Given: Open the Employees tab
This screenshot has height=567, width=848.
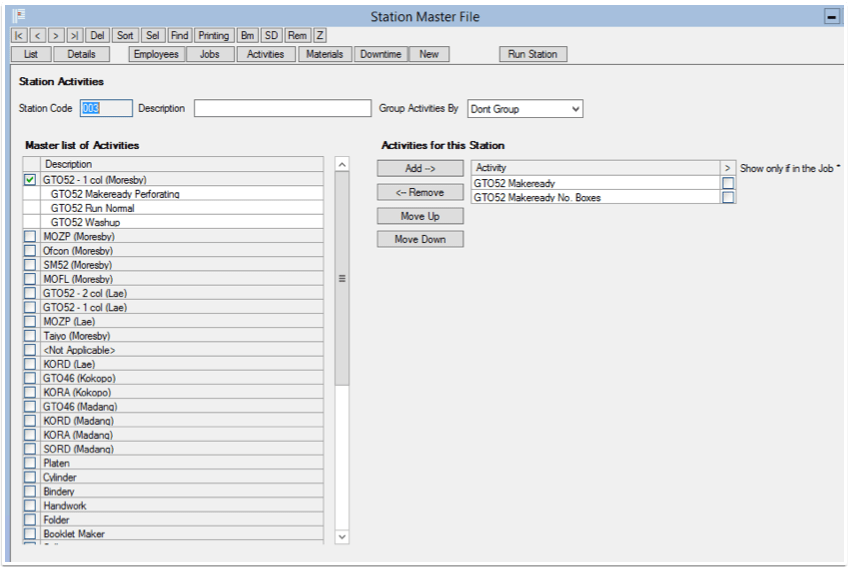Looking at the screenshot, I should 156,54.
